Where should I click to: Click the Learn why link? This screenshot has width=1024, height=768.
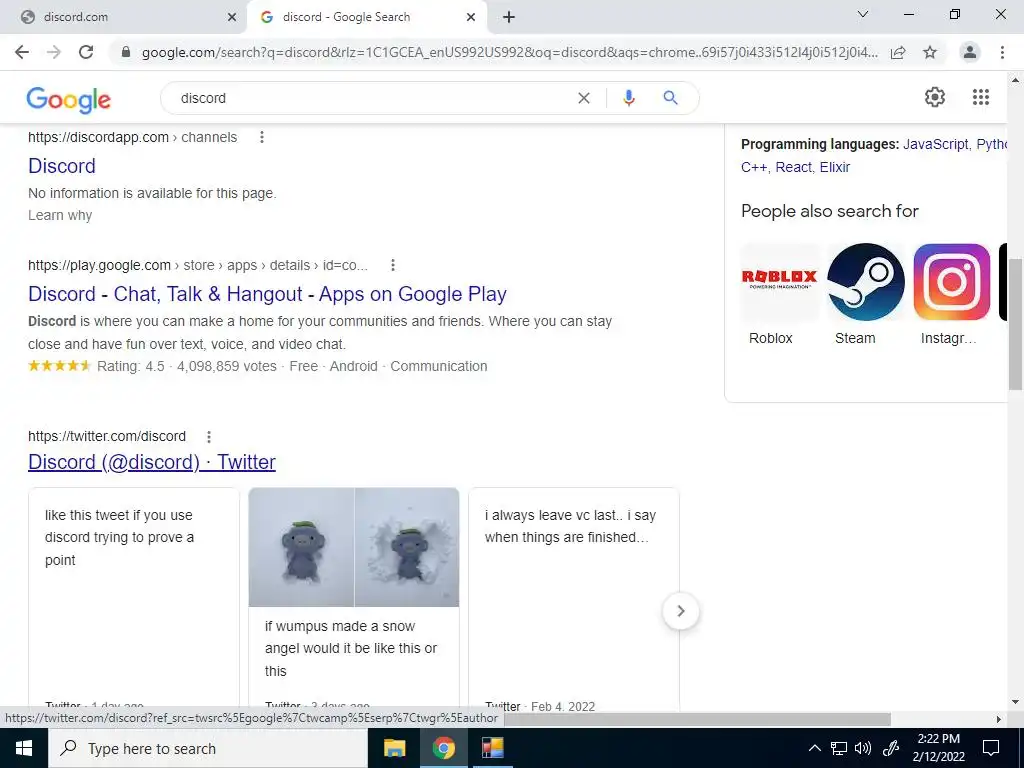(x=60, y=216)
